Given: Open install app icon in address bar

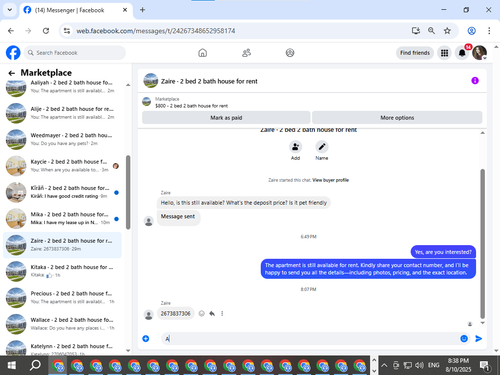Looking at the screenshot, I should point(415,31).
